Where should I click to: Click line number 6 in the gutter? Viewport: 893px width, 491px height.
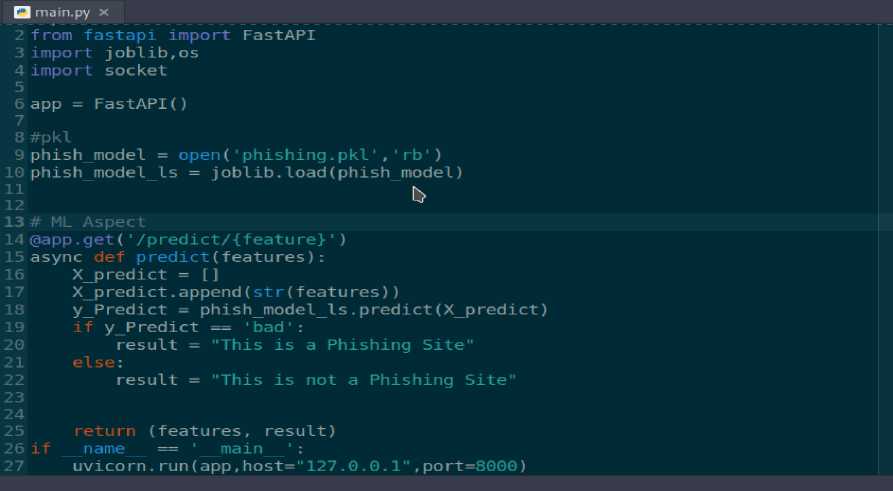coord(19,103)
